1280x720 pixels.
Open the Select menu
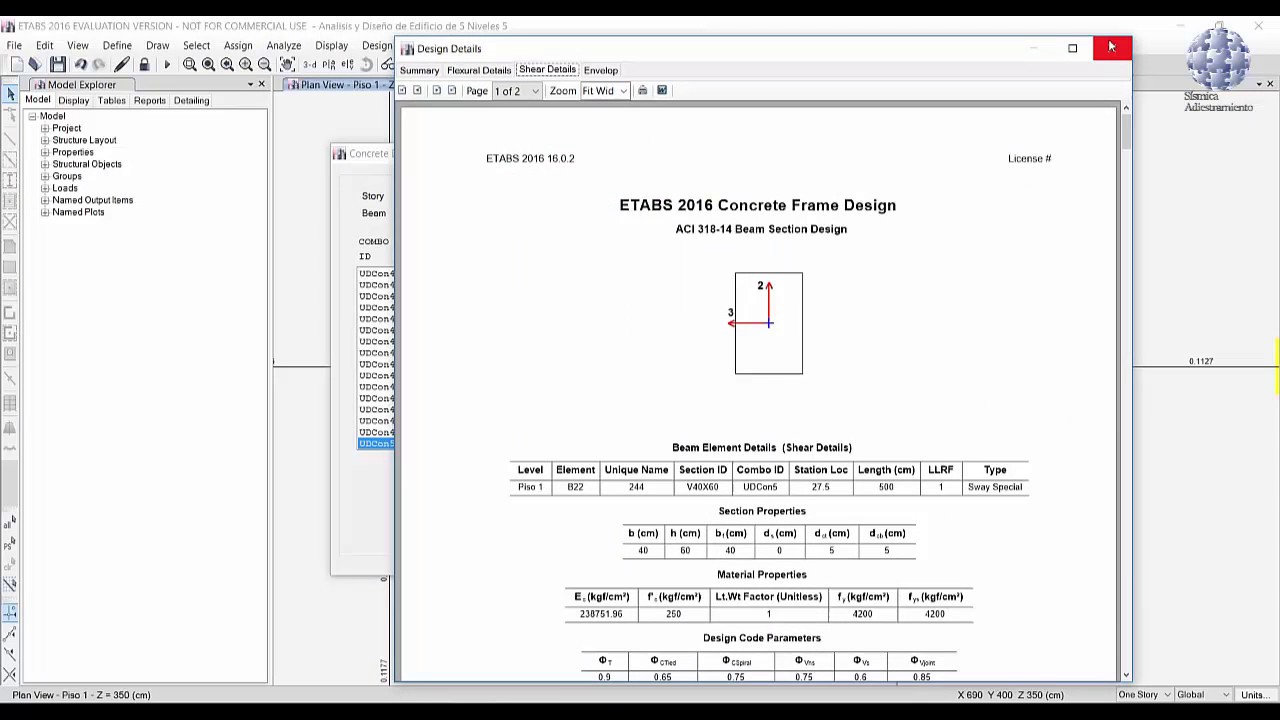pos(196,45)
